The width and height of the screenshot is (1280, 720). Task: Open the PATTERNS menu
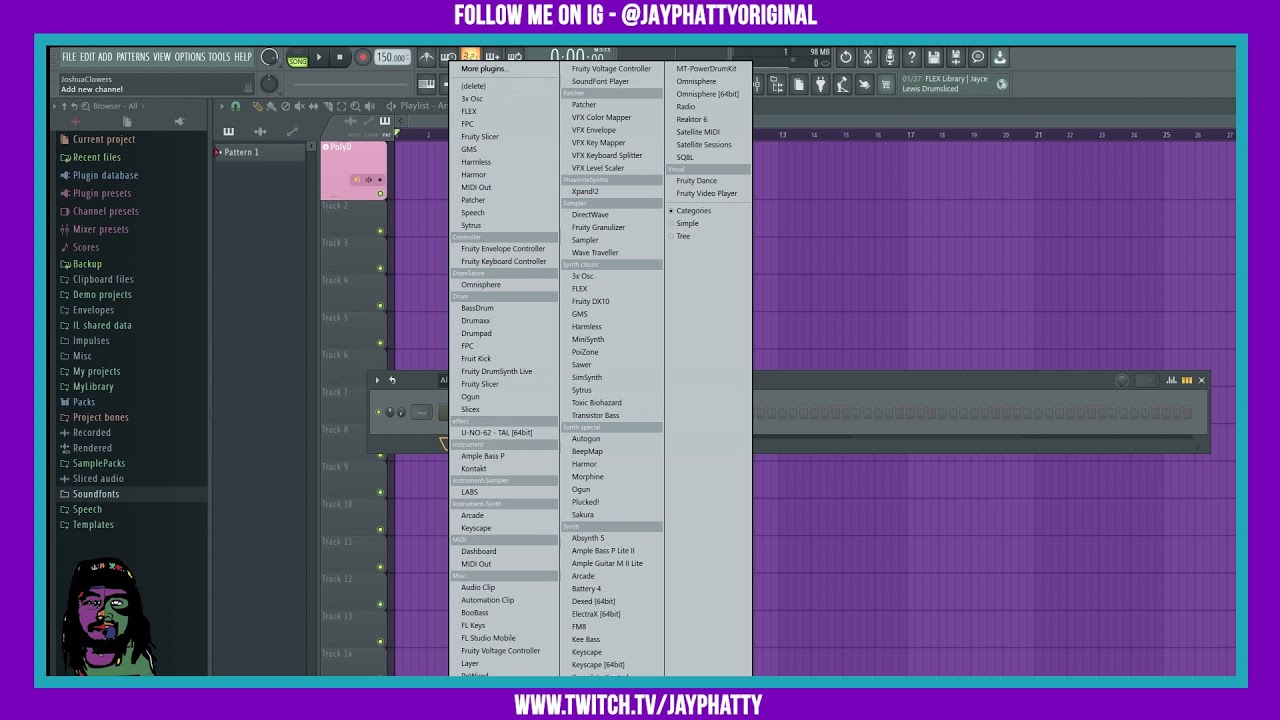(132, 57)
